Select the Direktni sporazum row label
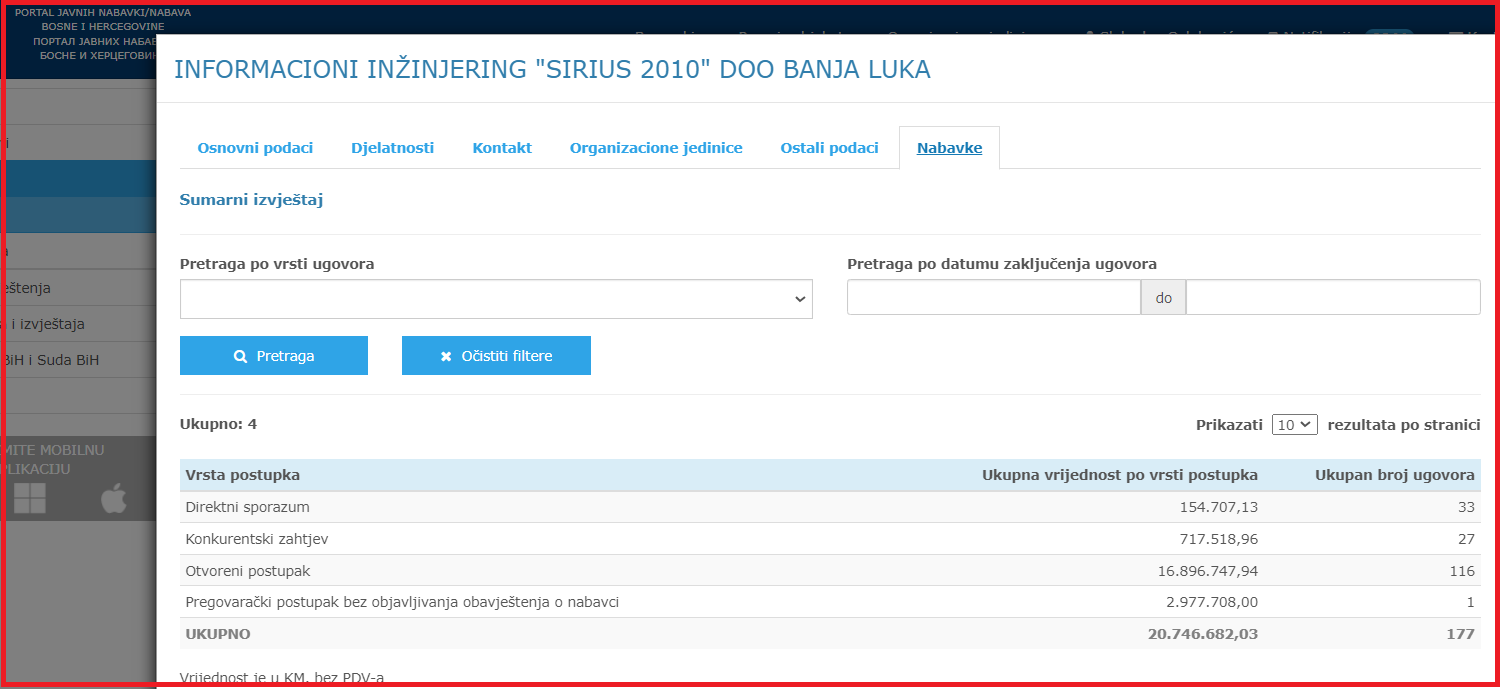Viewport: 1500px width, 689px height. 247,507
